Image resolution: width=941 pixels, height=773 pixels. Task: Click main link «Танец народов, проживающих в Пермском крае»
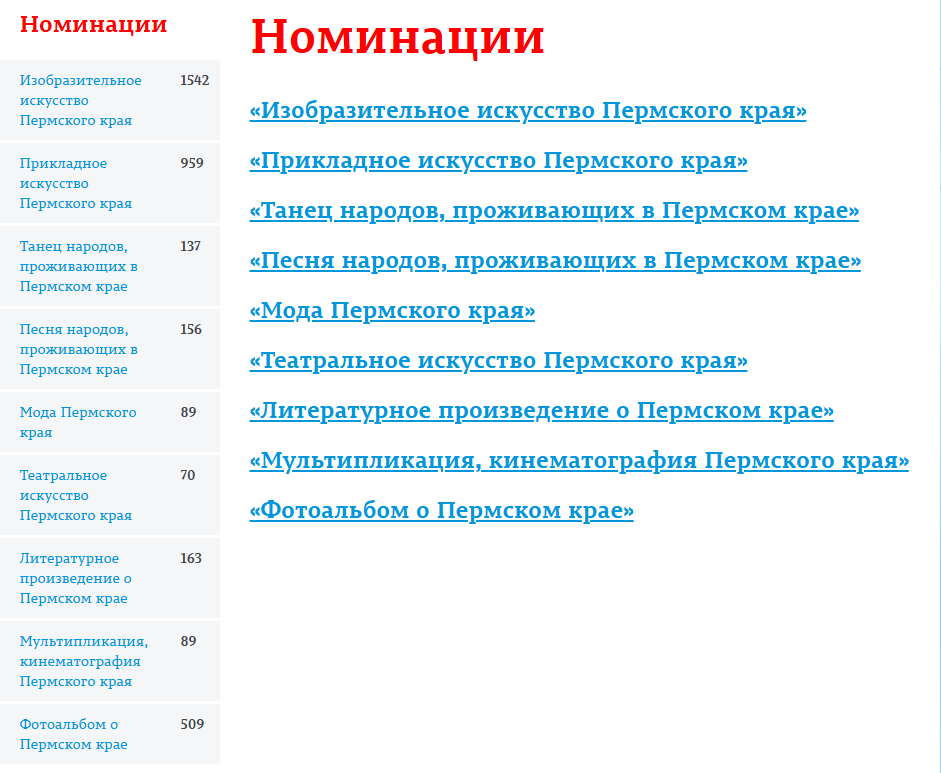tap(554, 211)
